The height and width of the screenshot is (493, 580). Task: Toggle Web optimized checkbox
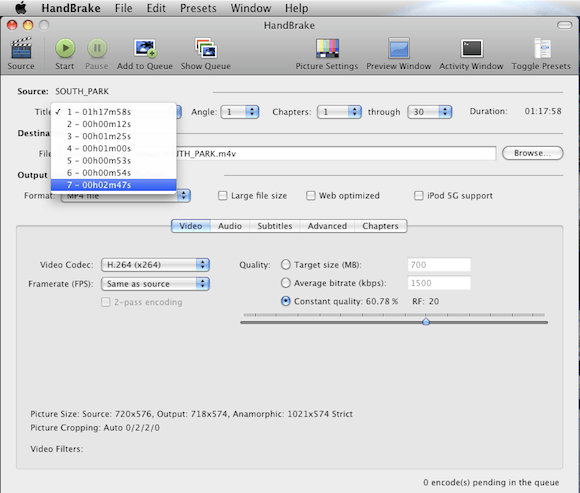pos(310,196)
